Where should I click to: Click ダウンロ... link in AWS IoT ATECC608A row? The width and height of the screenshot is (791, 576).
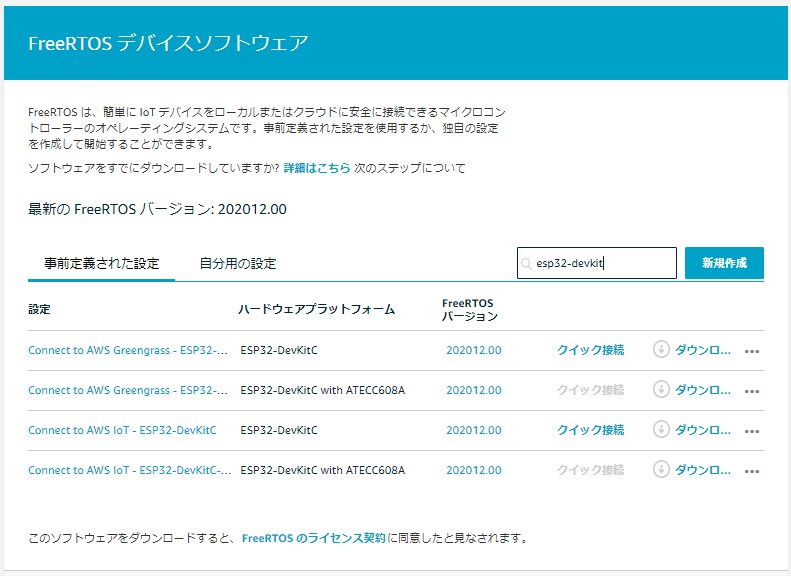(x=703, y=470)
